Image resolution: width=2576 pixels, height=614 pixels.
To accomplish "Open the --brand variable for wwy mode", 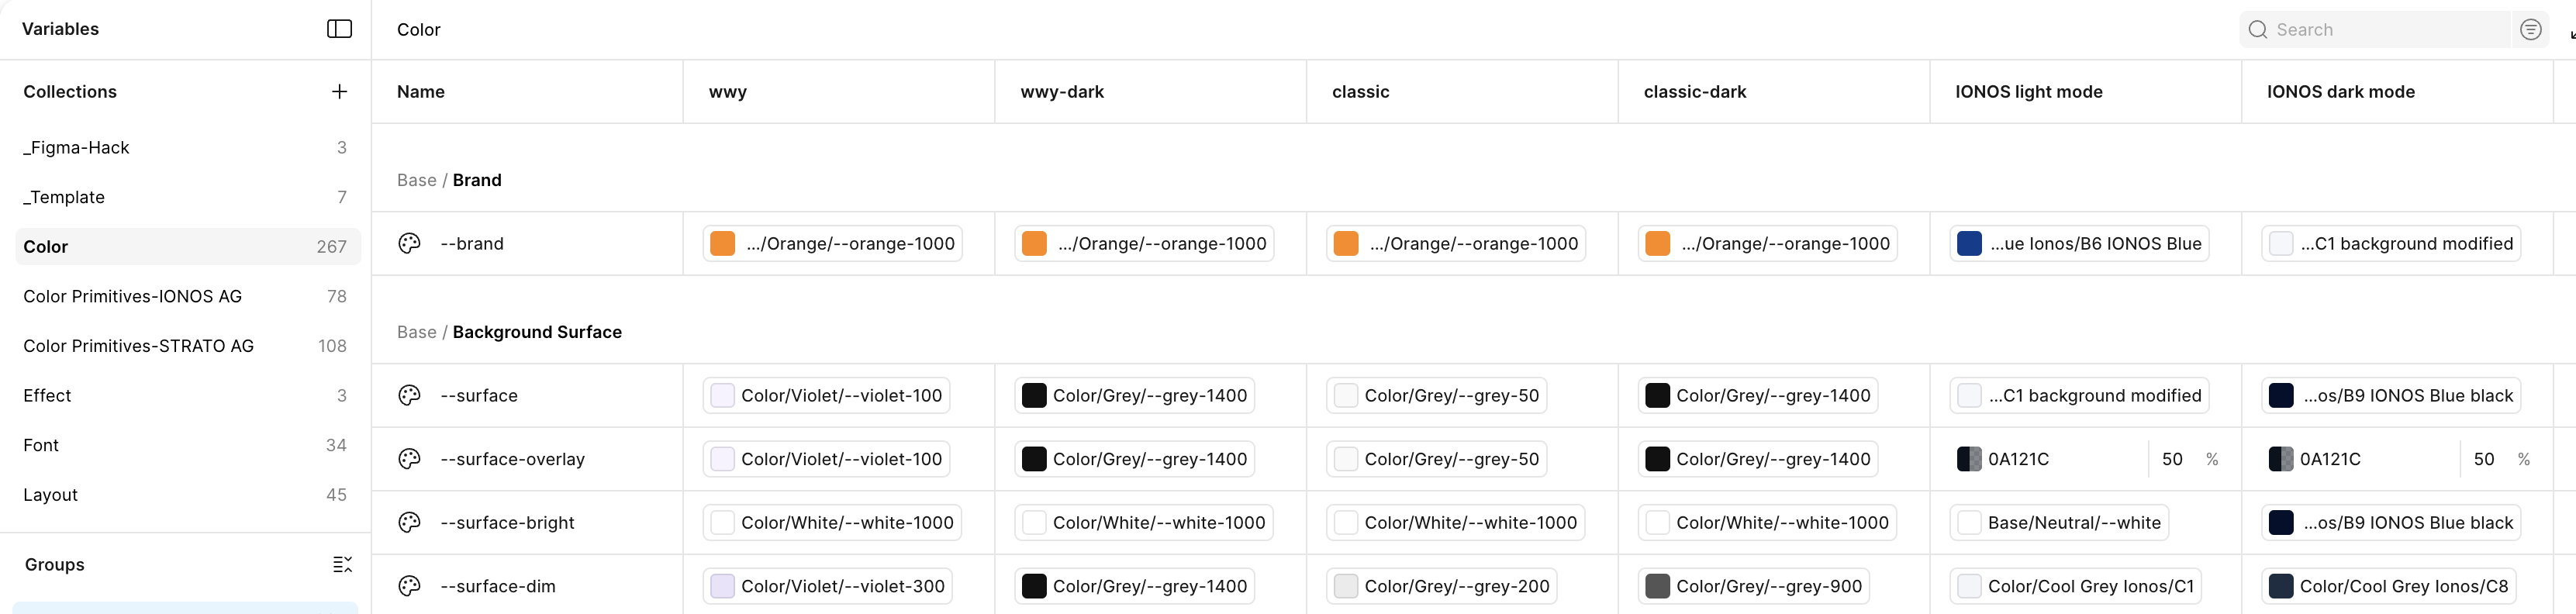I will 832,243.
